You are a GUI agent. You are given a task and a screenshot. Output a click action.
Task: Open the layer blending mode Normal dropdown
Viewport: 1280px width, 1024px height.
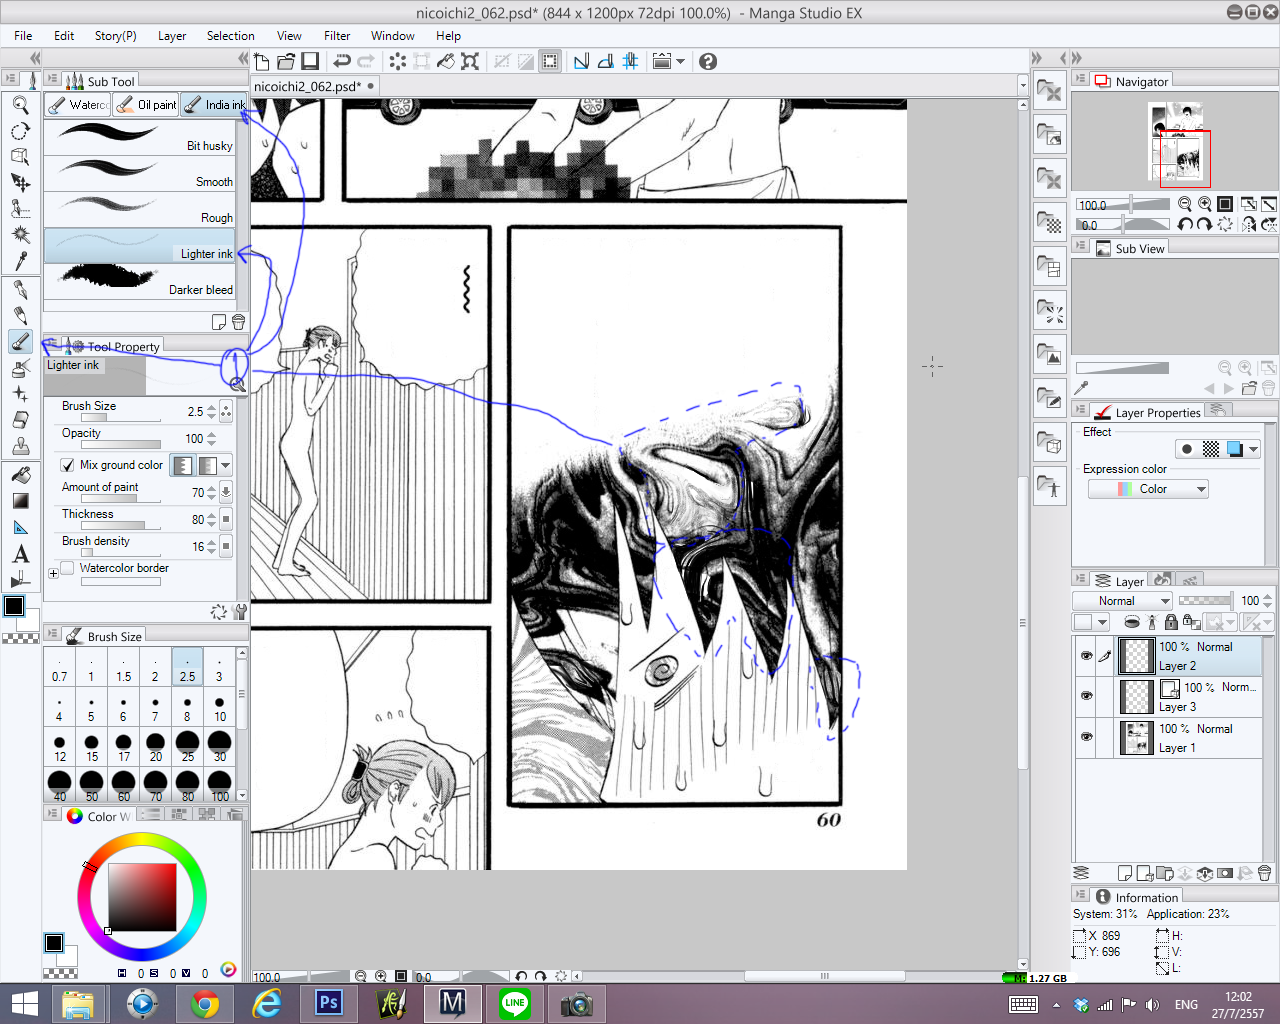[x=1122, y=601]
